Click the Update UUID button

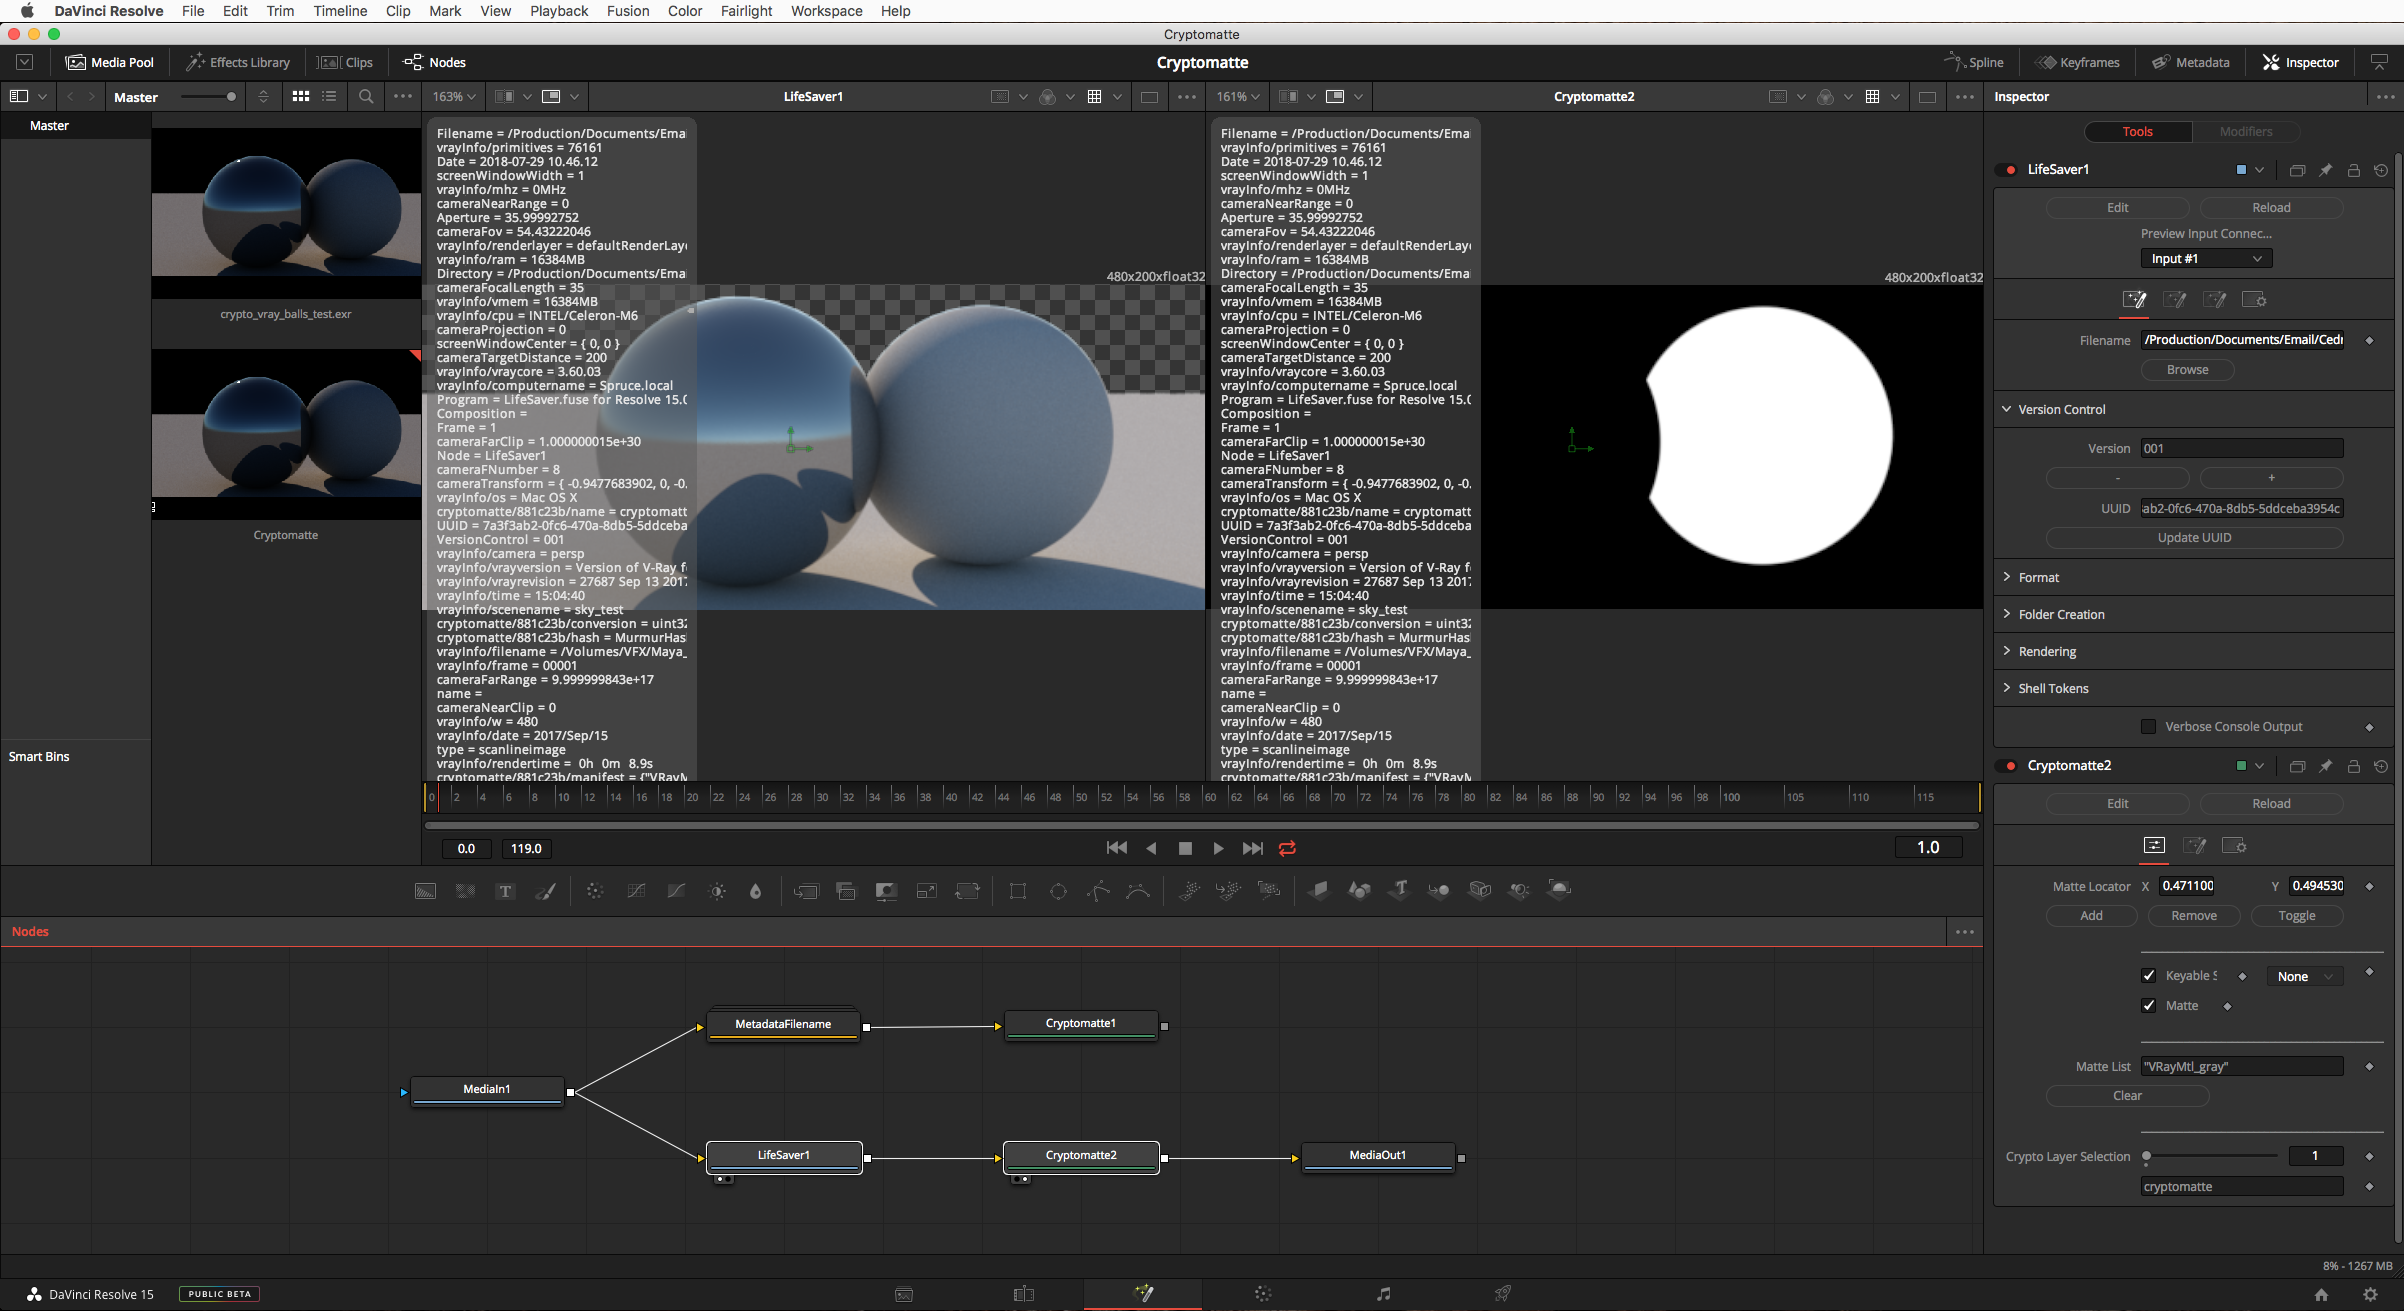tap(2194, 537)
